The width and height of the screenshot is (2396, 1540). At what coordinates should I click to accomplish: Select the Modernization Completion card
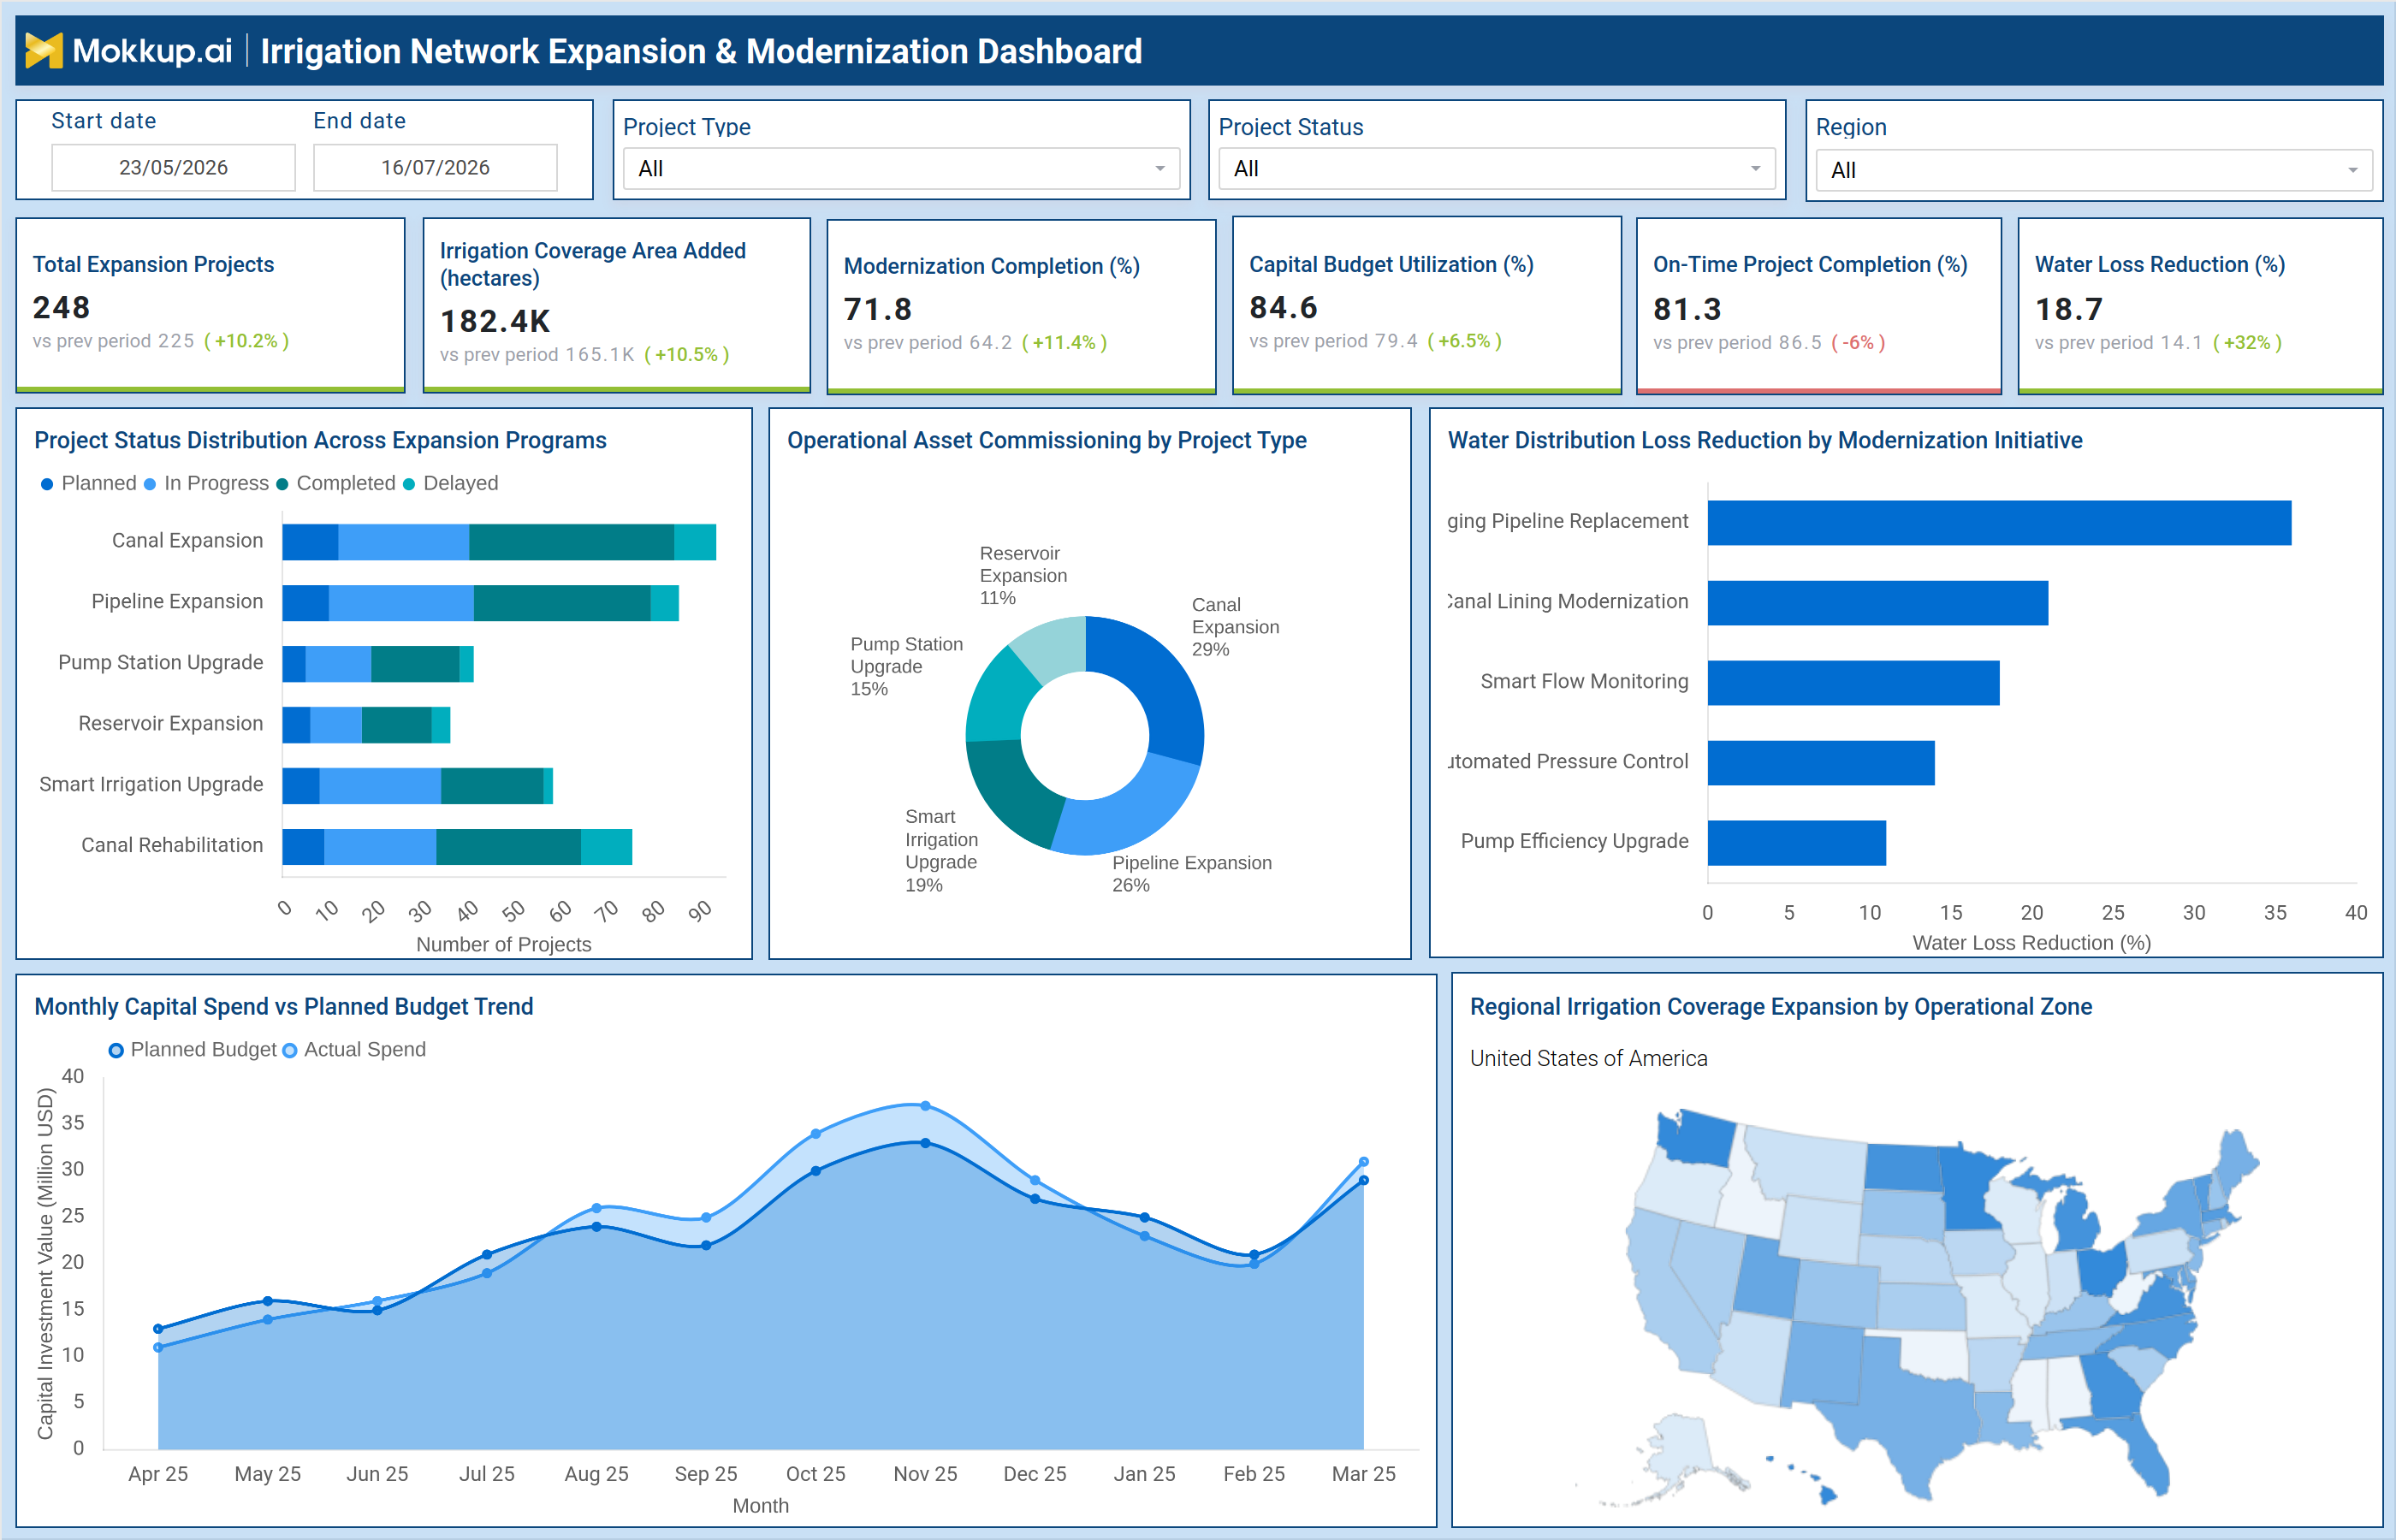coord(1022,306)
